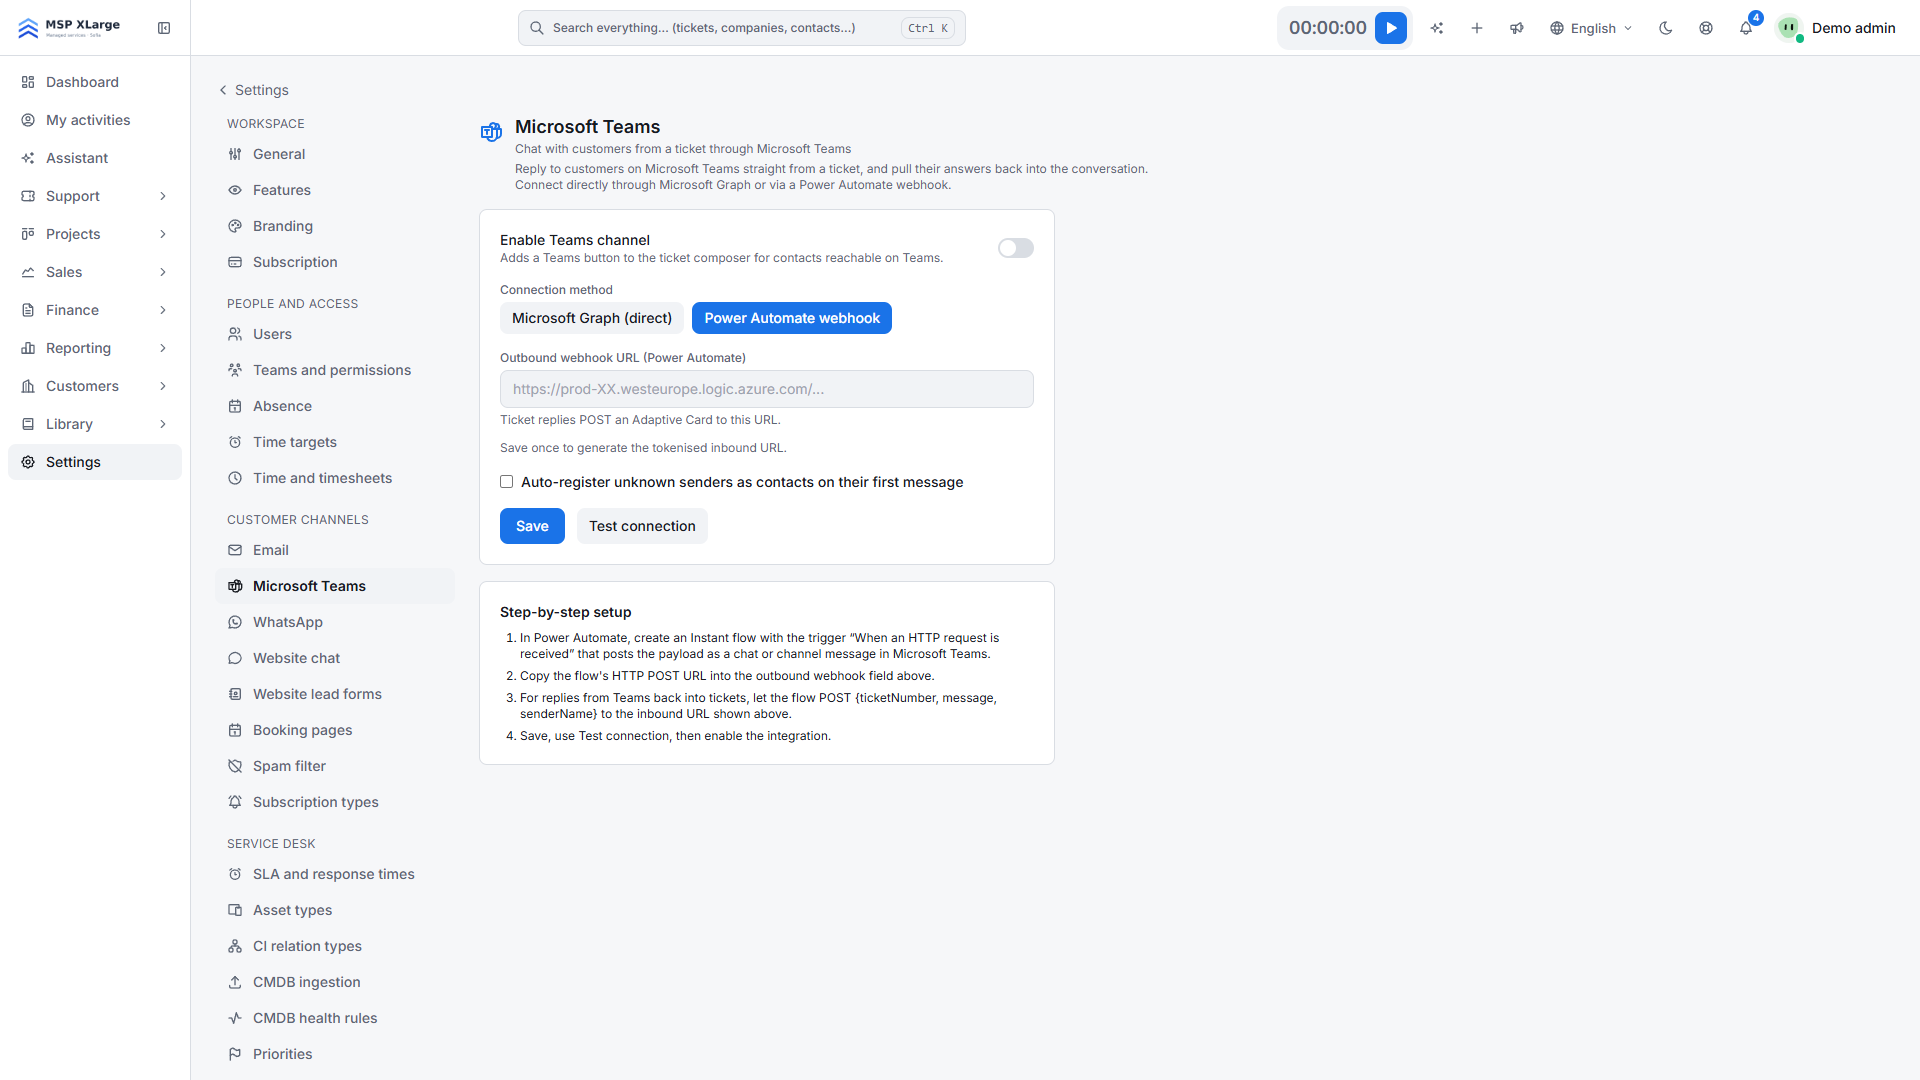Viewport: 1920px width, 1080px height.
Task: Click the Website lead forms icon
Action: tap(235, 694)
